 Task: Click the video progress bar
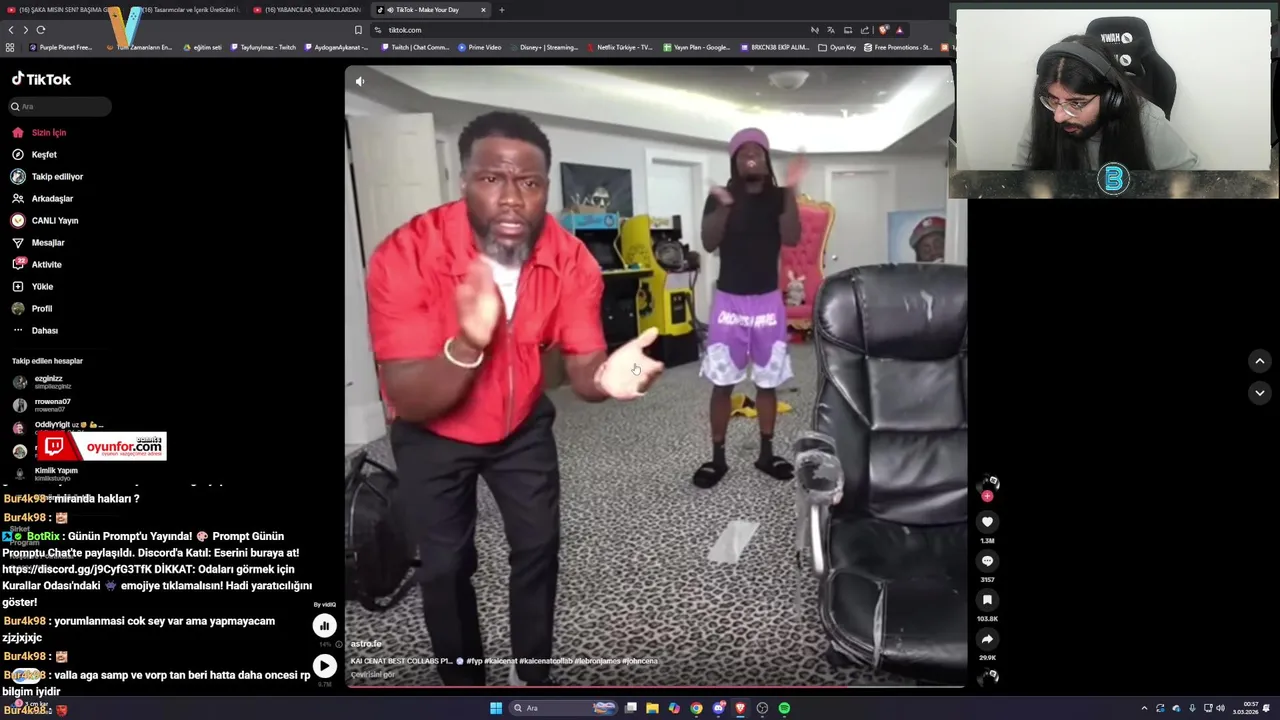[x=655, y=687]
